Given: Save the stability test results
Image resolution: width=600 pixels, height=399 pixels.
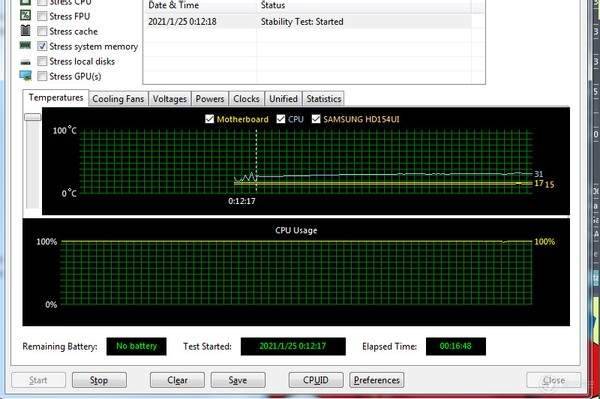Looking at the screenshot, I should 238,380.
